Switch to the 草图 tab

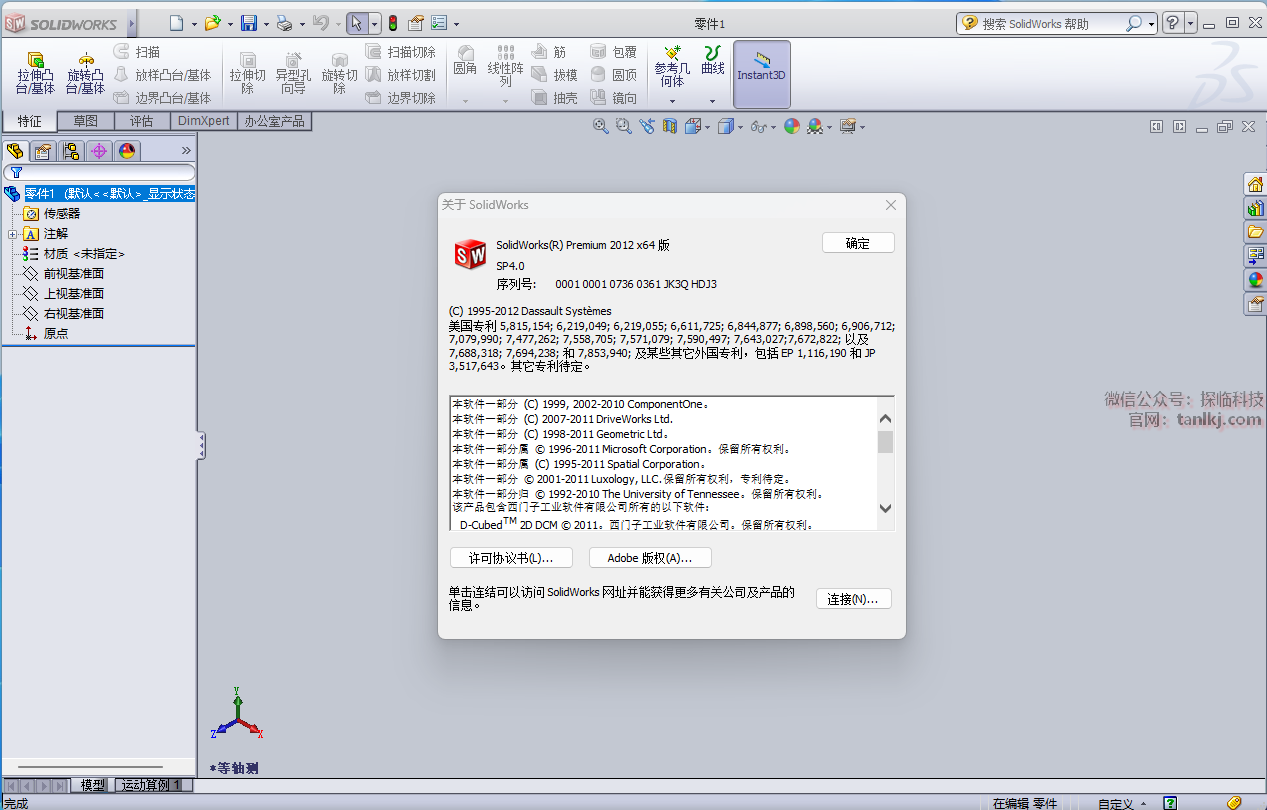click(86, 121)
